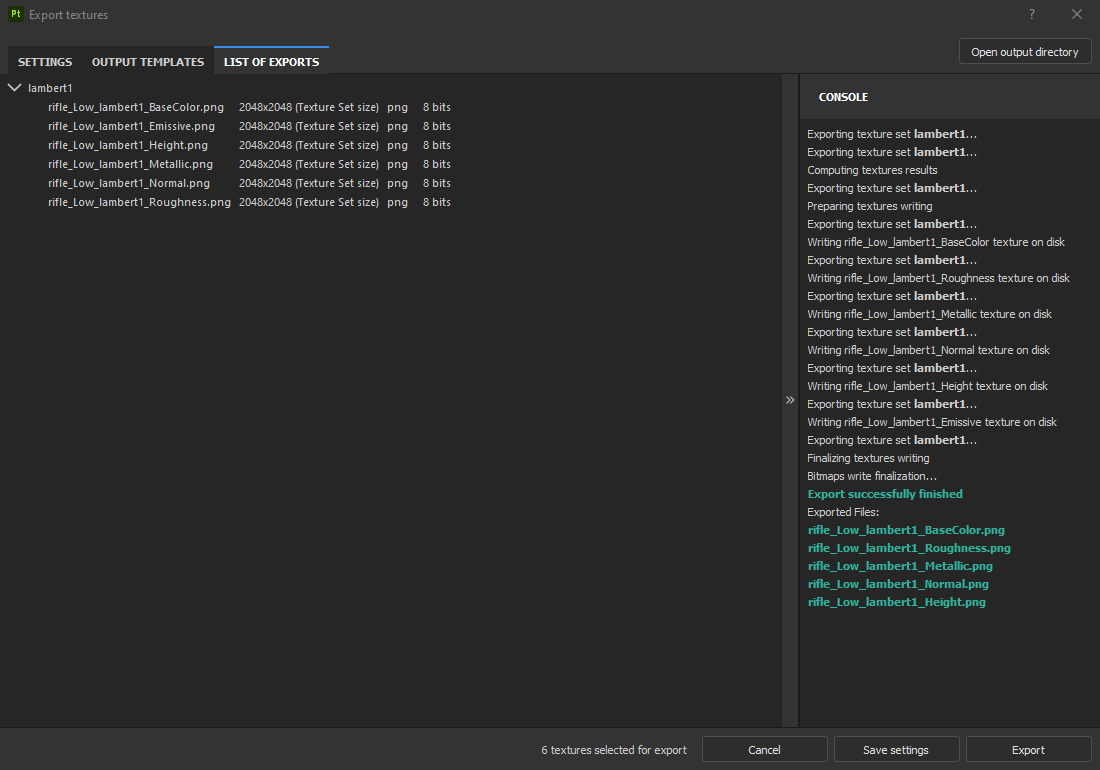Select rifle_Low_lambert1_Height.png in export list

[128, 145]
